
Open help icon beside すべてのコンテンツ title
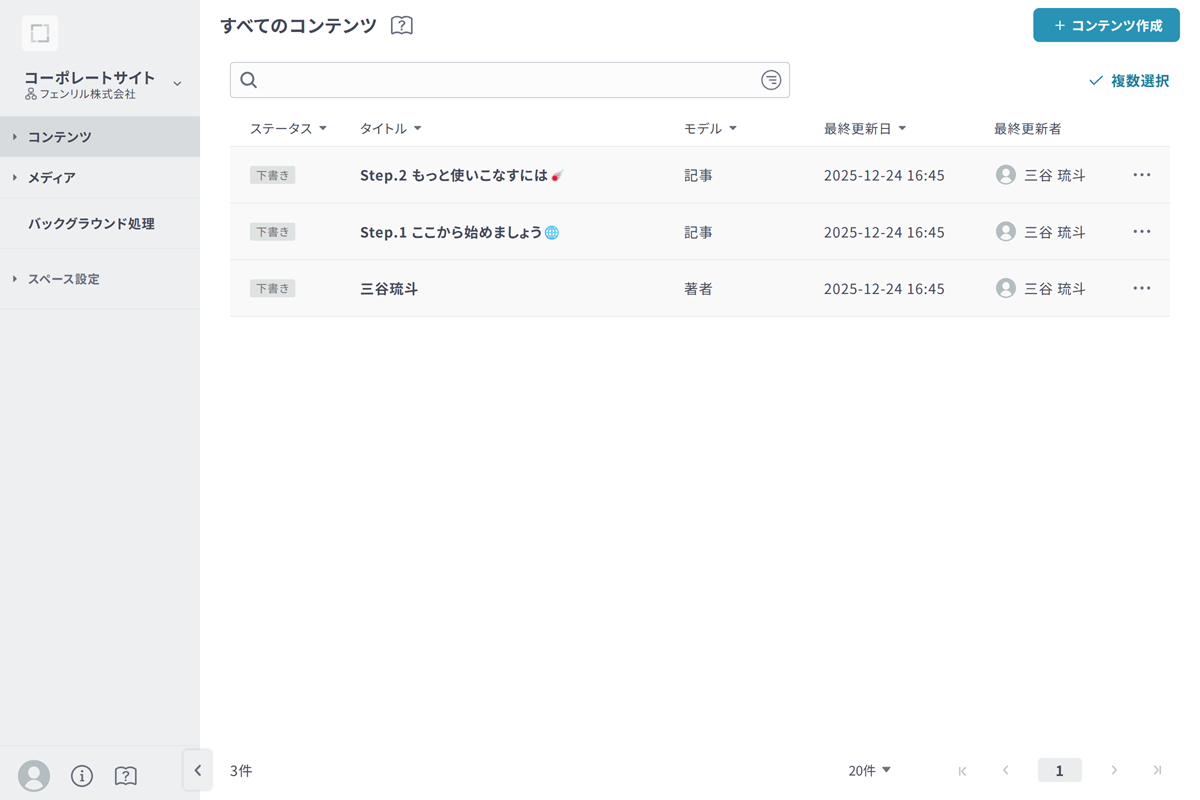click(x=402, y=26)
